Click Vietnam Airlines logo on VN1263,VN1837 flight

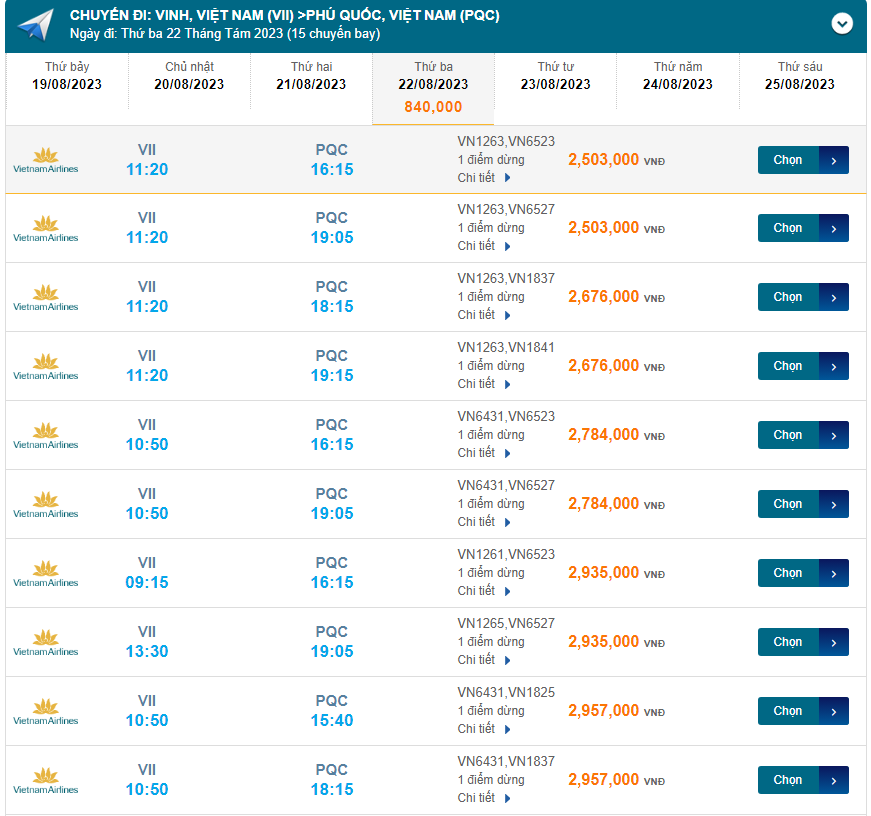[45, 298]
